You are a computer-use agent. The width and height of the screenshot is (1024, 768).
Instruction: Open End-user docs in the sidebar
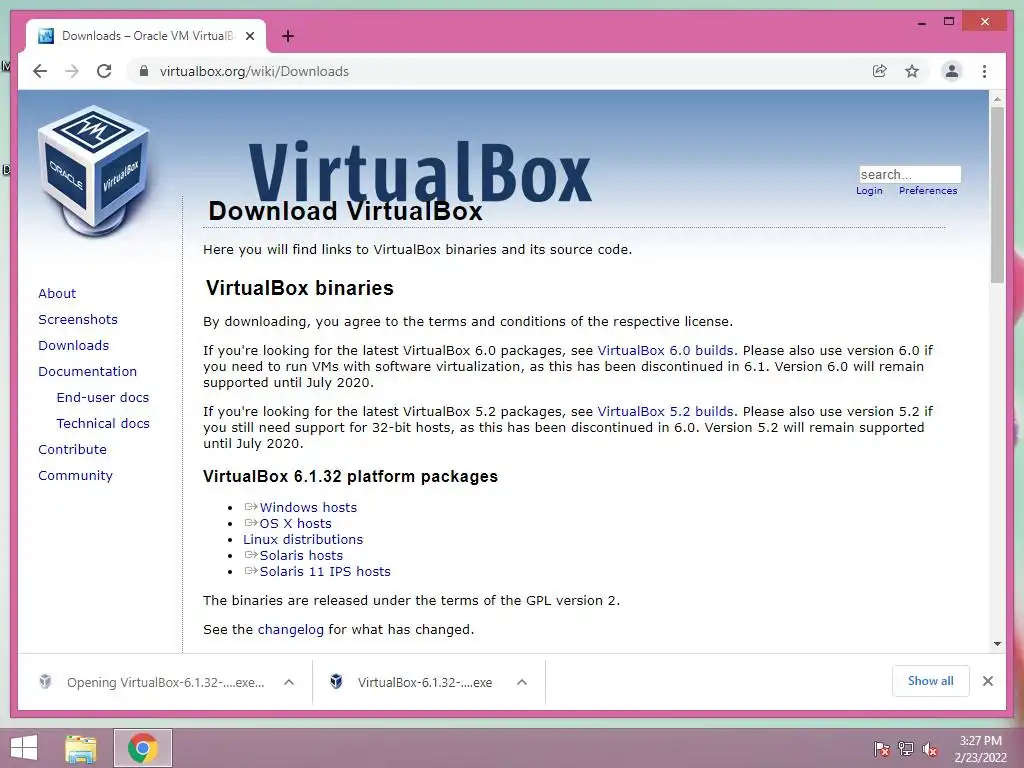coord(103,398)
